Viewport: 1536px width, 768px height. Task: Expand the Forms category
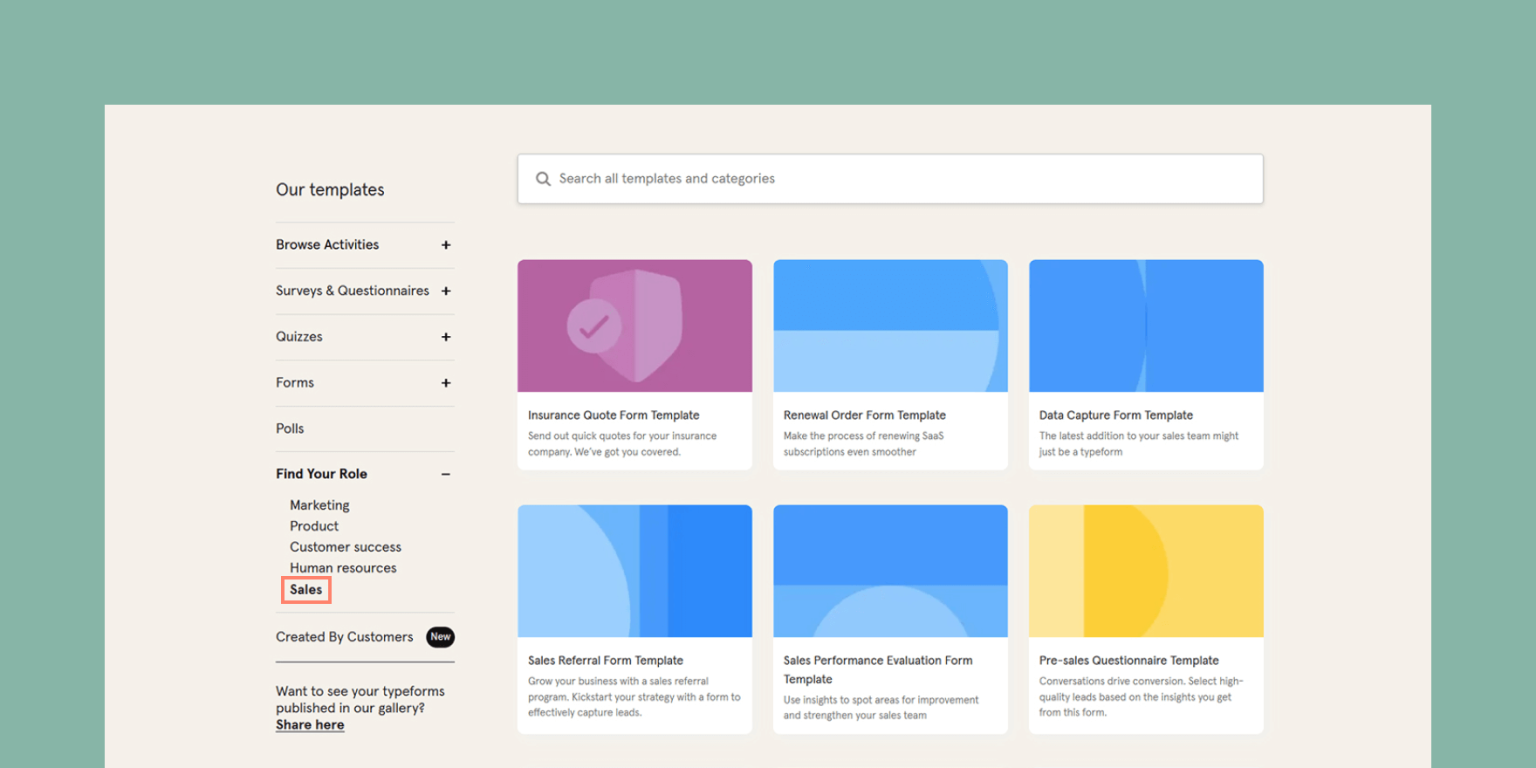point(446,383)
